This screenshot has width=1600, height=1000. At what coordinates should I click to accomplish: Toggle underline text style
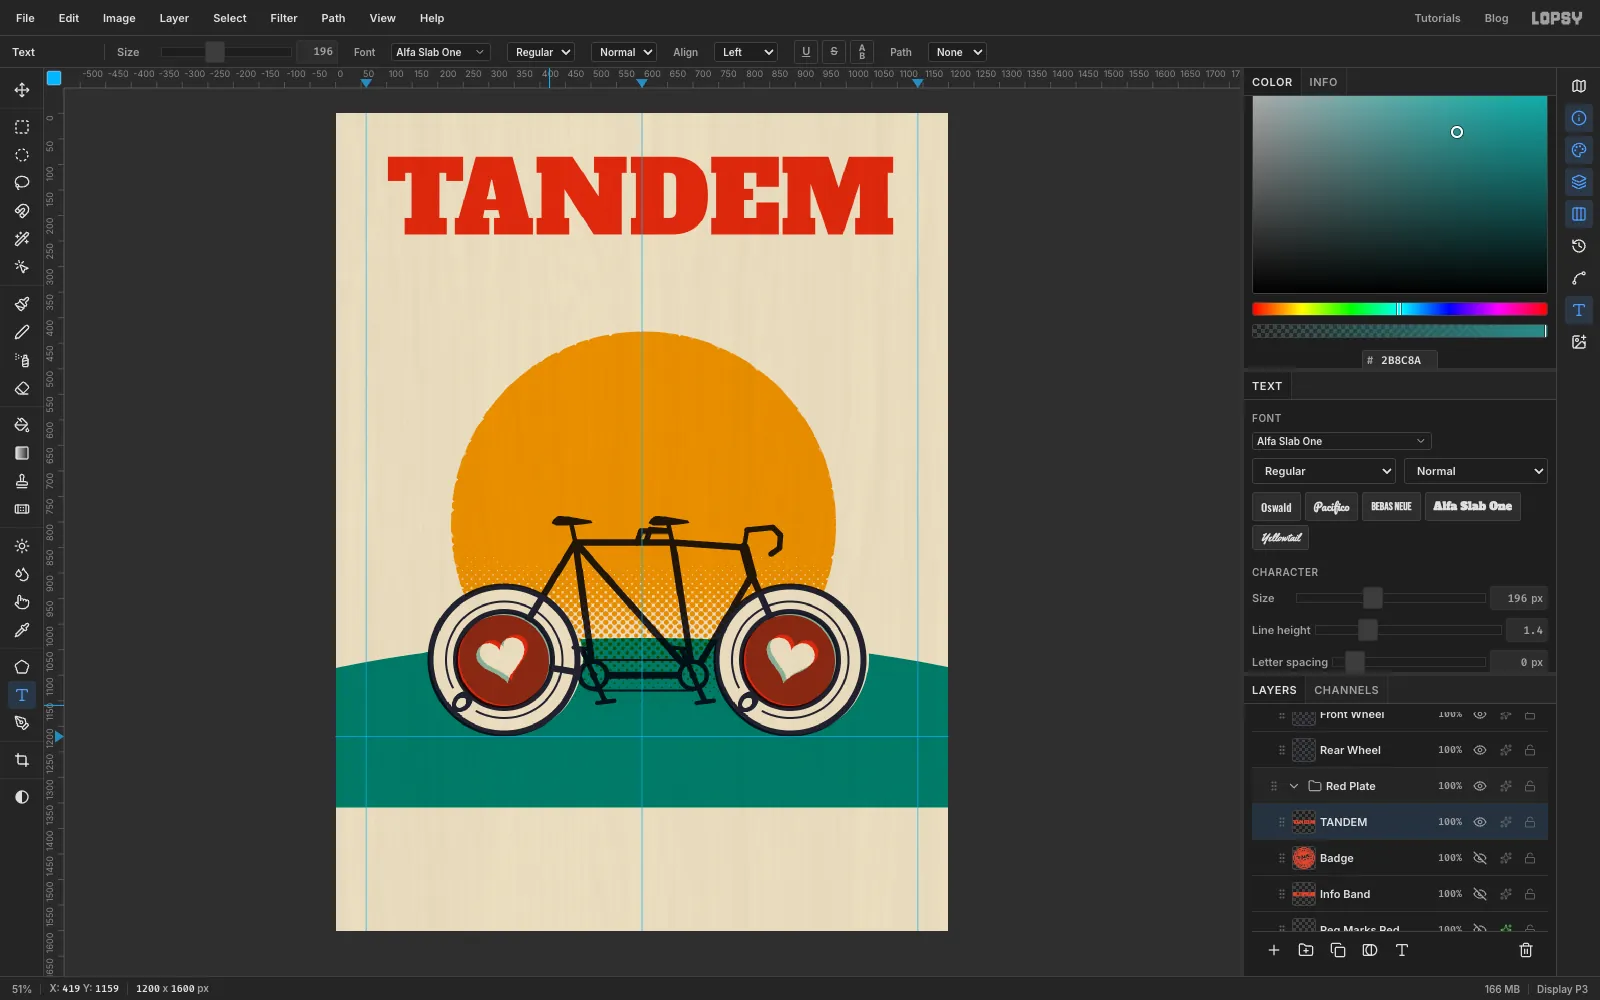point(806,52)
